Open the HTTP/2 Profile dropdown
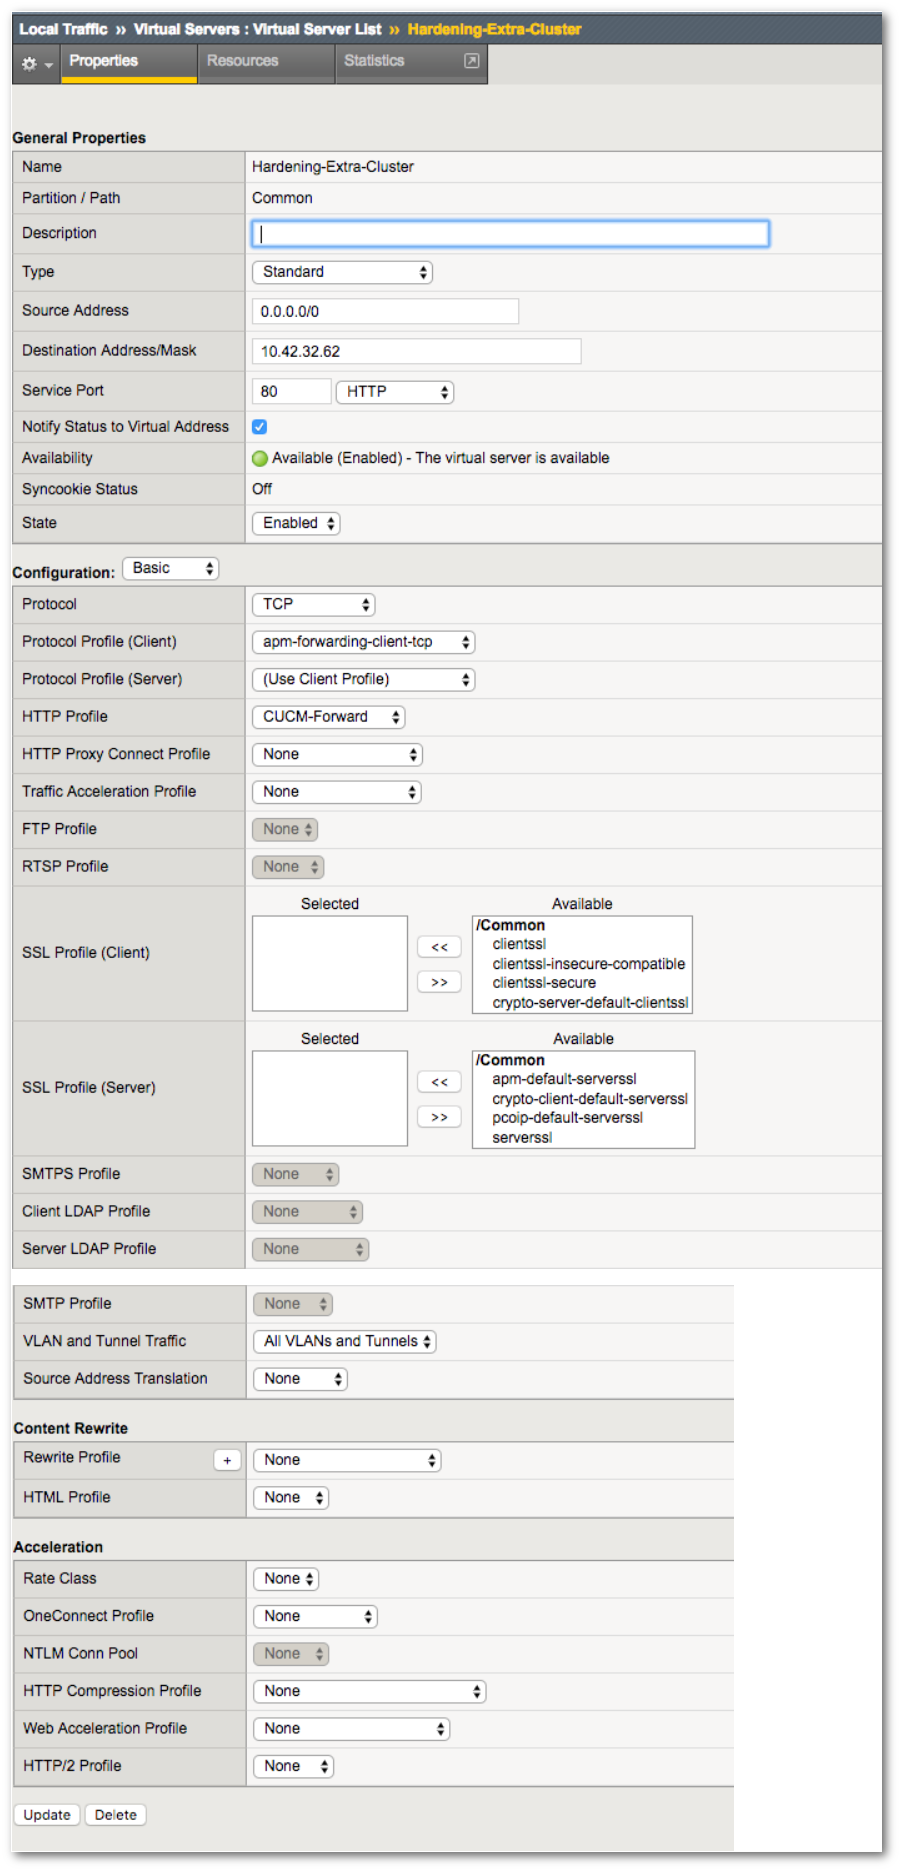The width and height of the screenshot is (901, 1871). tap(293, 1766)
